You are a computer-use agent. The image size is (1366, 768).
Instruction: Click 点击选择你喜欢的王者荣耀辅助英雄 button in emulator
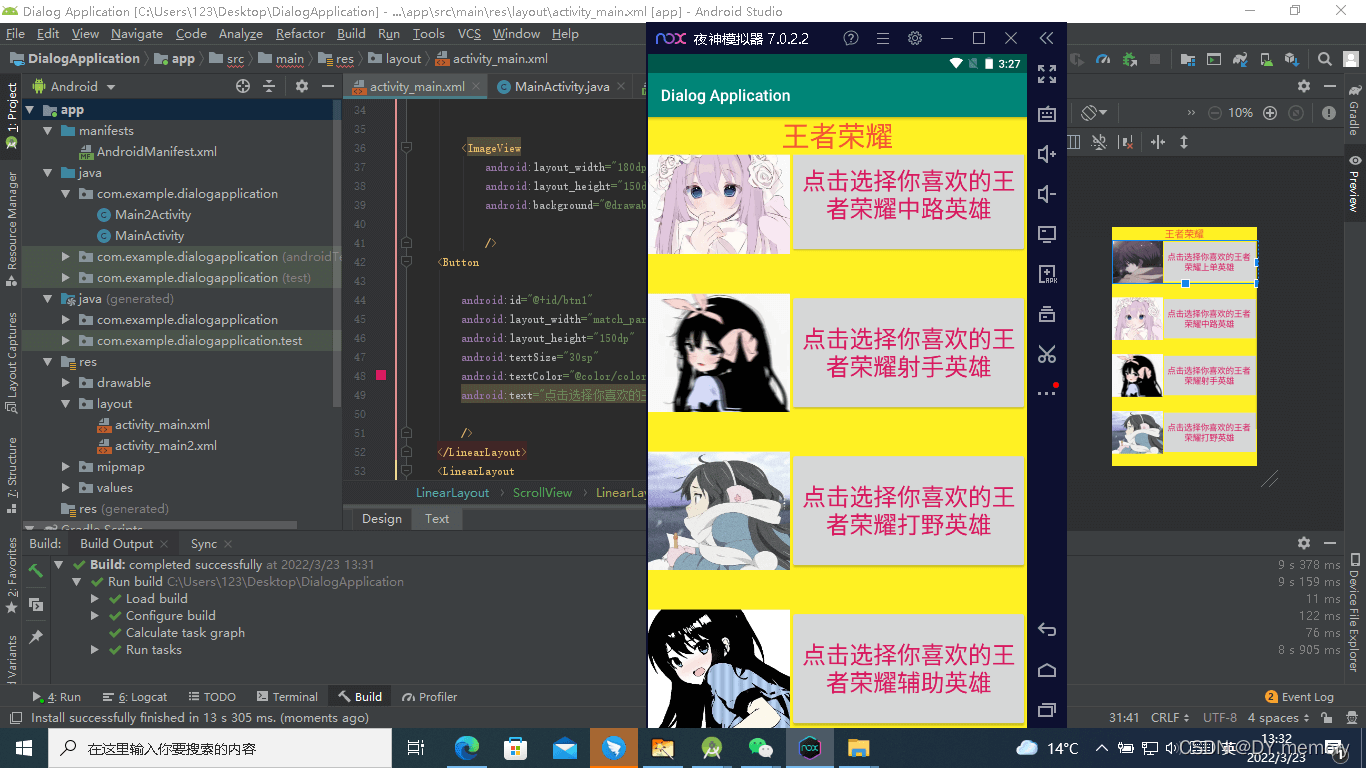point(908,668)
